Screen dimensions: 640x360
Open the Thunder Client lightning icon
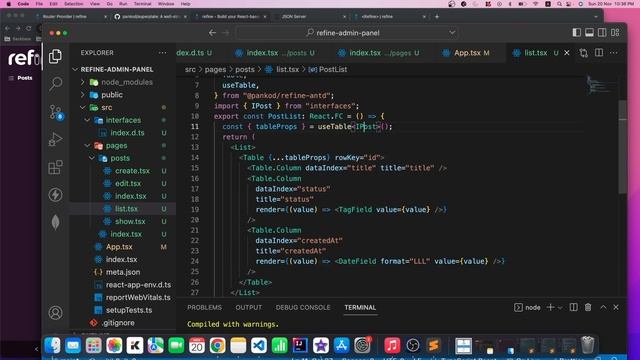(56, 195)
